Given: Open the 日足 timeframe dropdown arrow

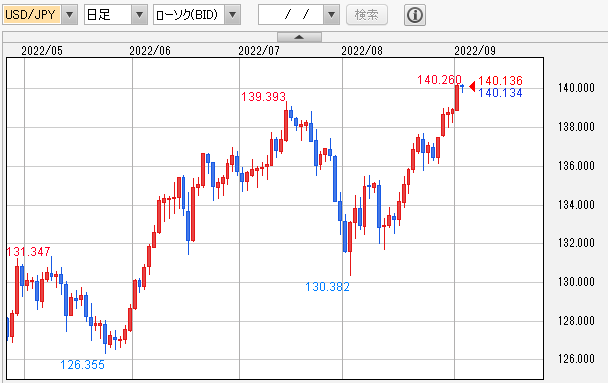Looking at the screenshot, I should 140,15.
